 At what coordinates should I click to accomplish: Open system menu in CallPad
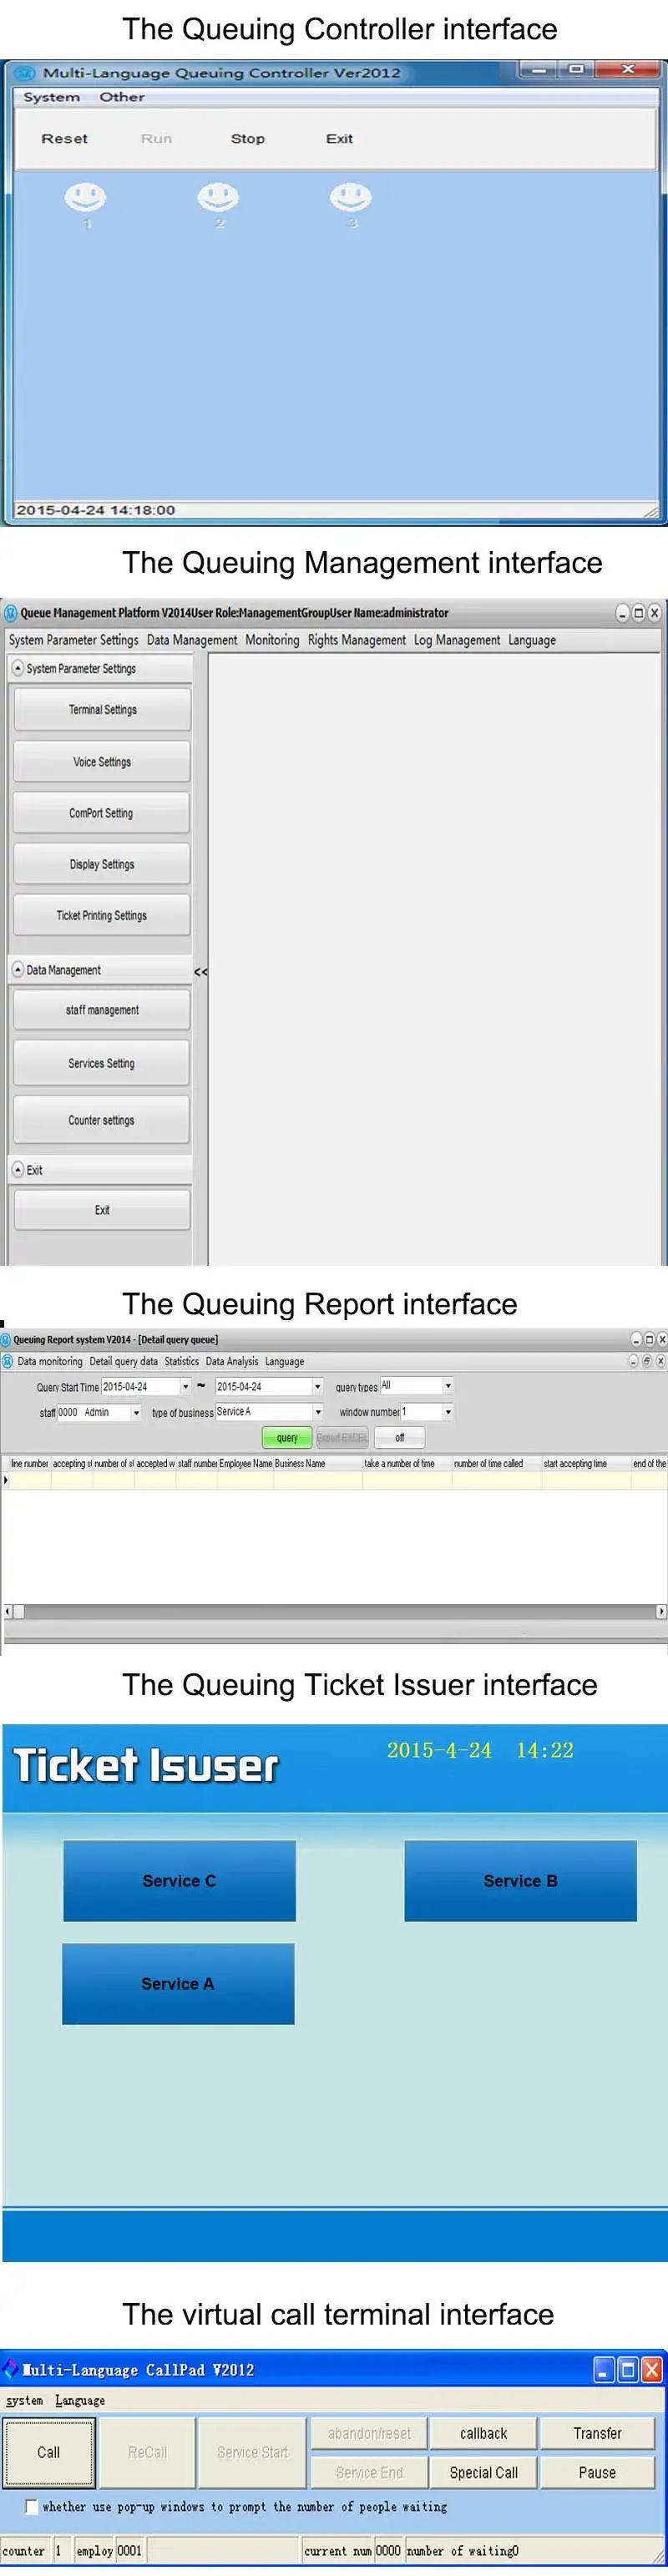(x=24, y=2400)
